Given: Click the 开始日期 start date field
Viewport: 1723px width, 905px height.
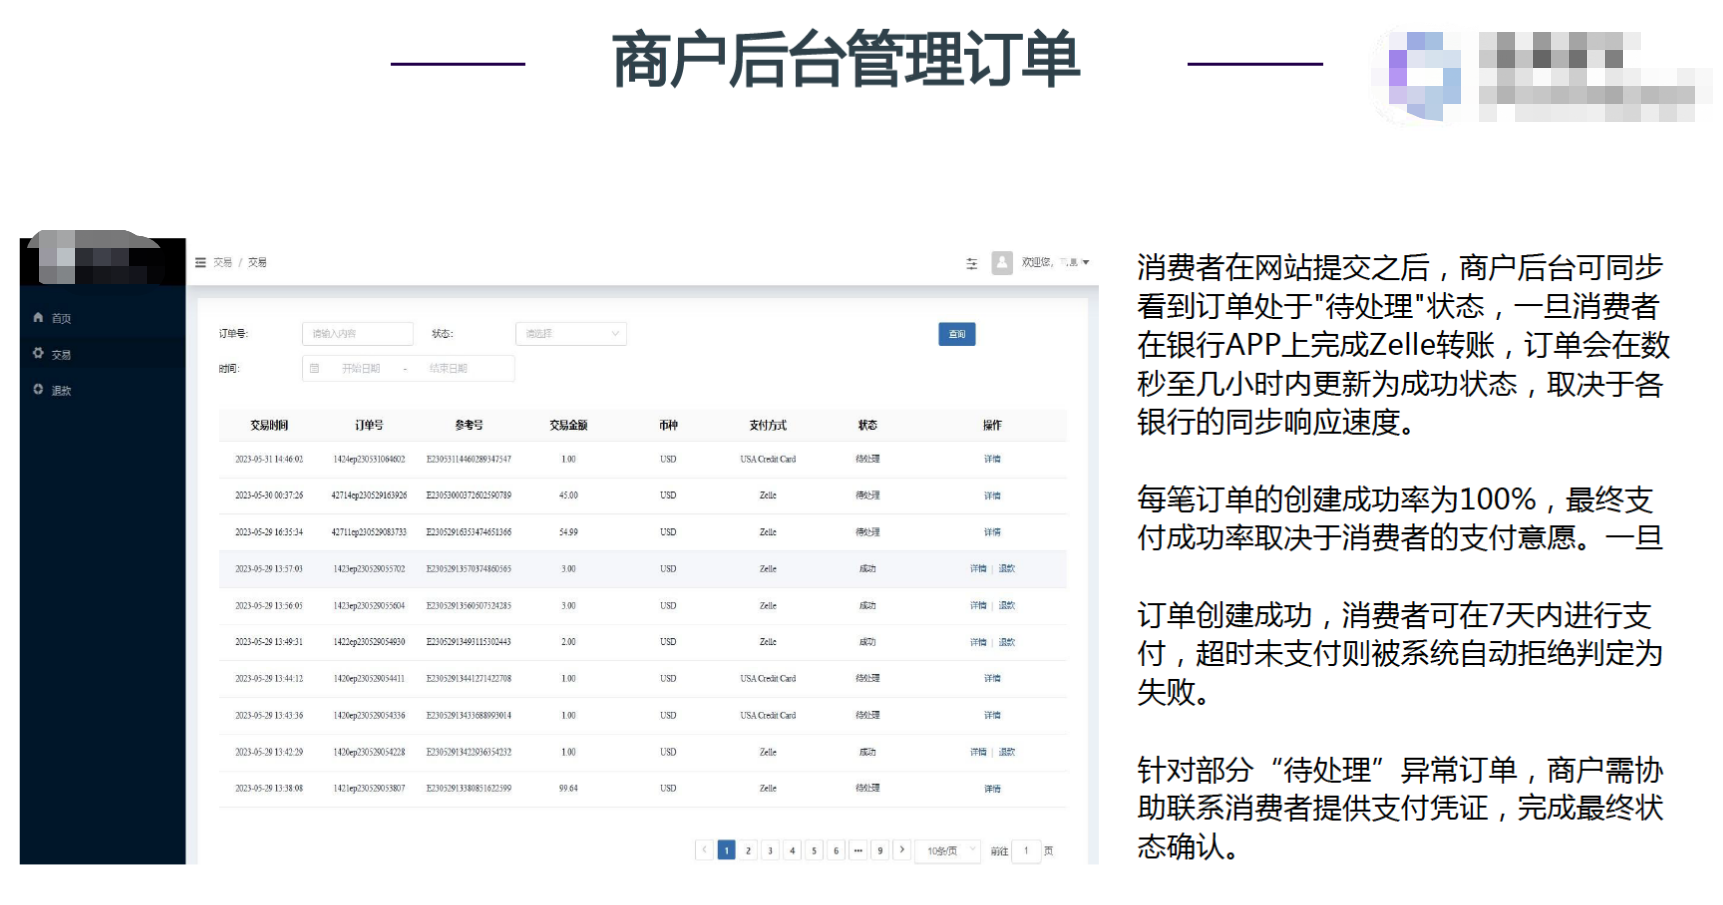Looking at the screenshot, I should tap(361, 368).
